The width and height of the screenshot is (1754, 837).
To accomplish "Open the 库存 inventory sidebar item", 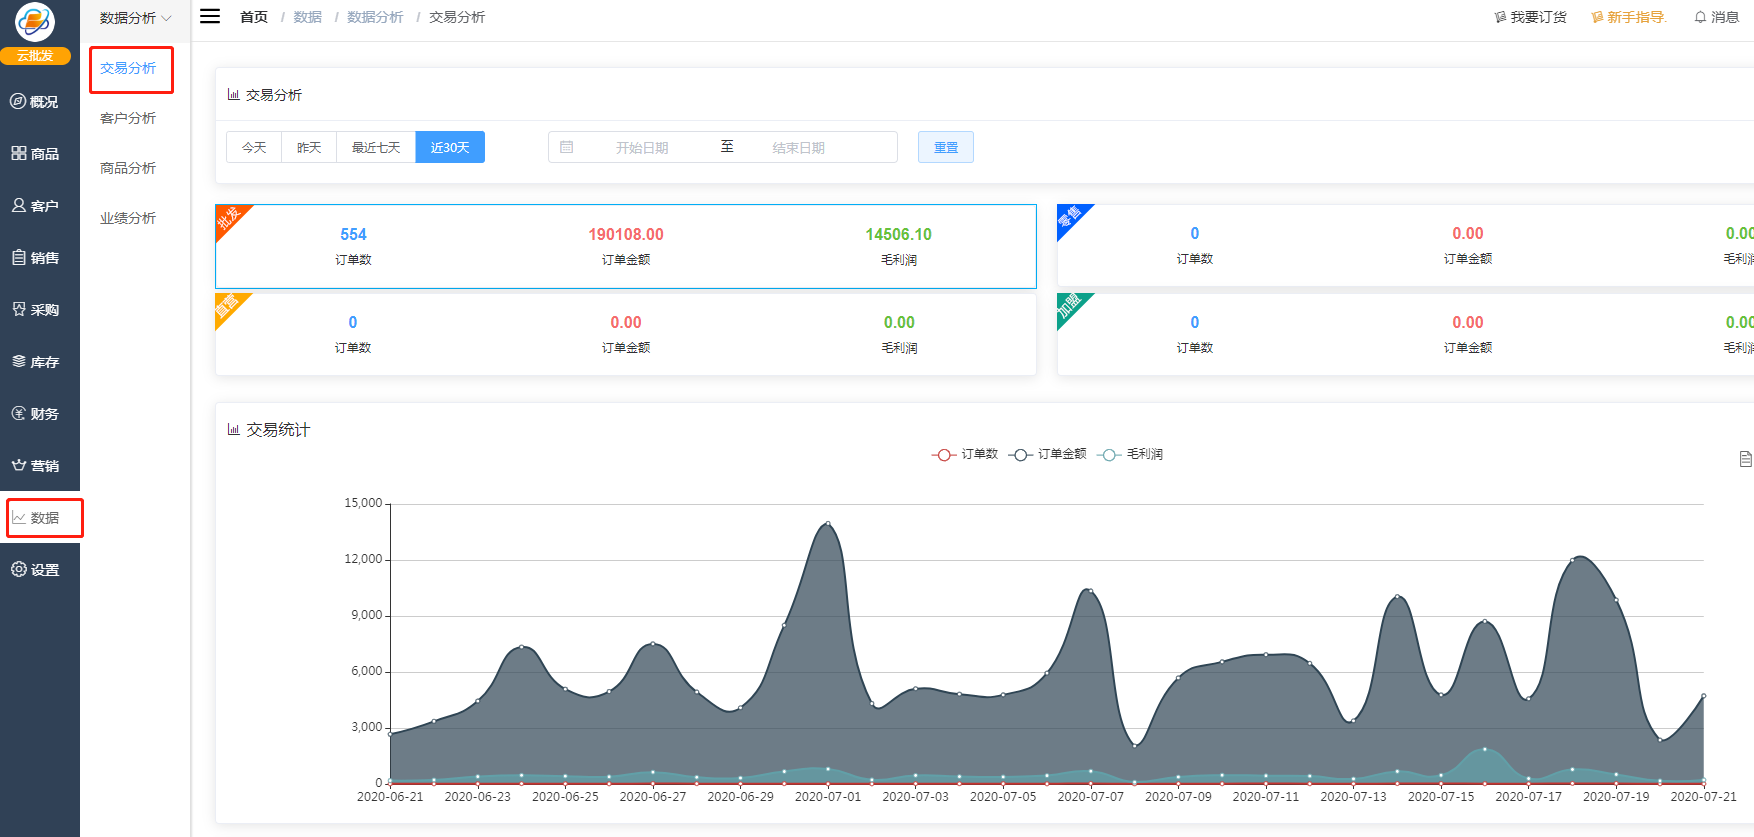I will [34, 362].
